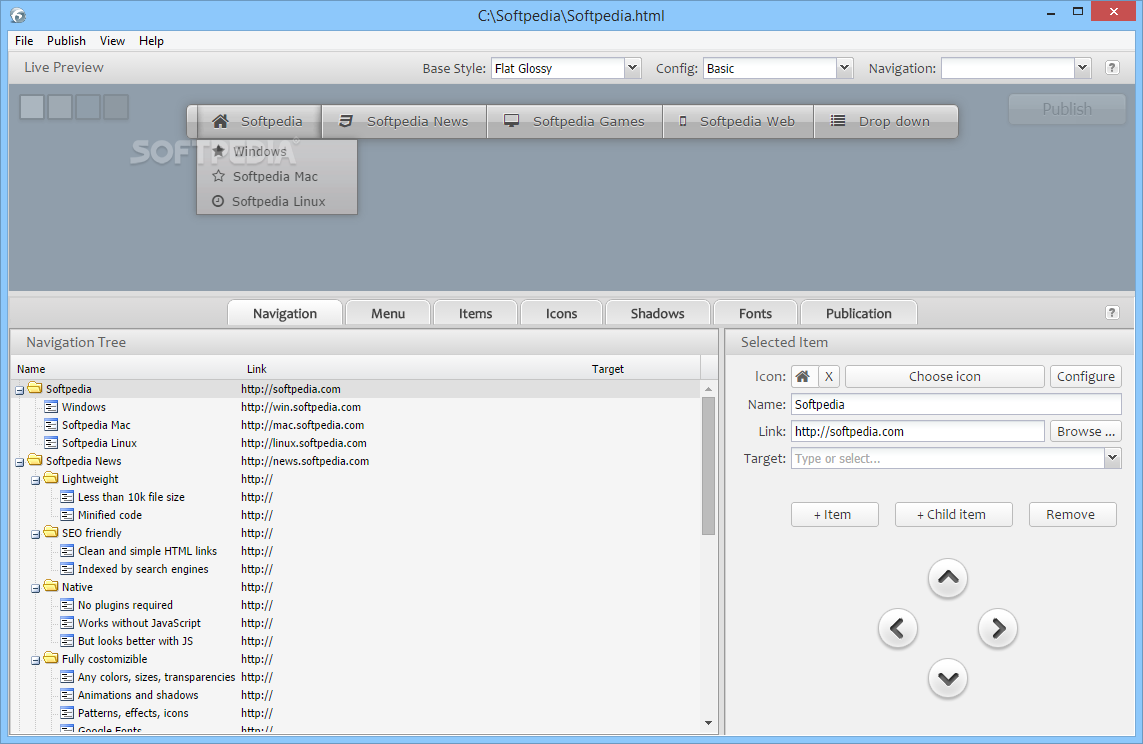Open the Target dropdown arrow

(1112, 458)
